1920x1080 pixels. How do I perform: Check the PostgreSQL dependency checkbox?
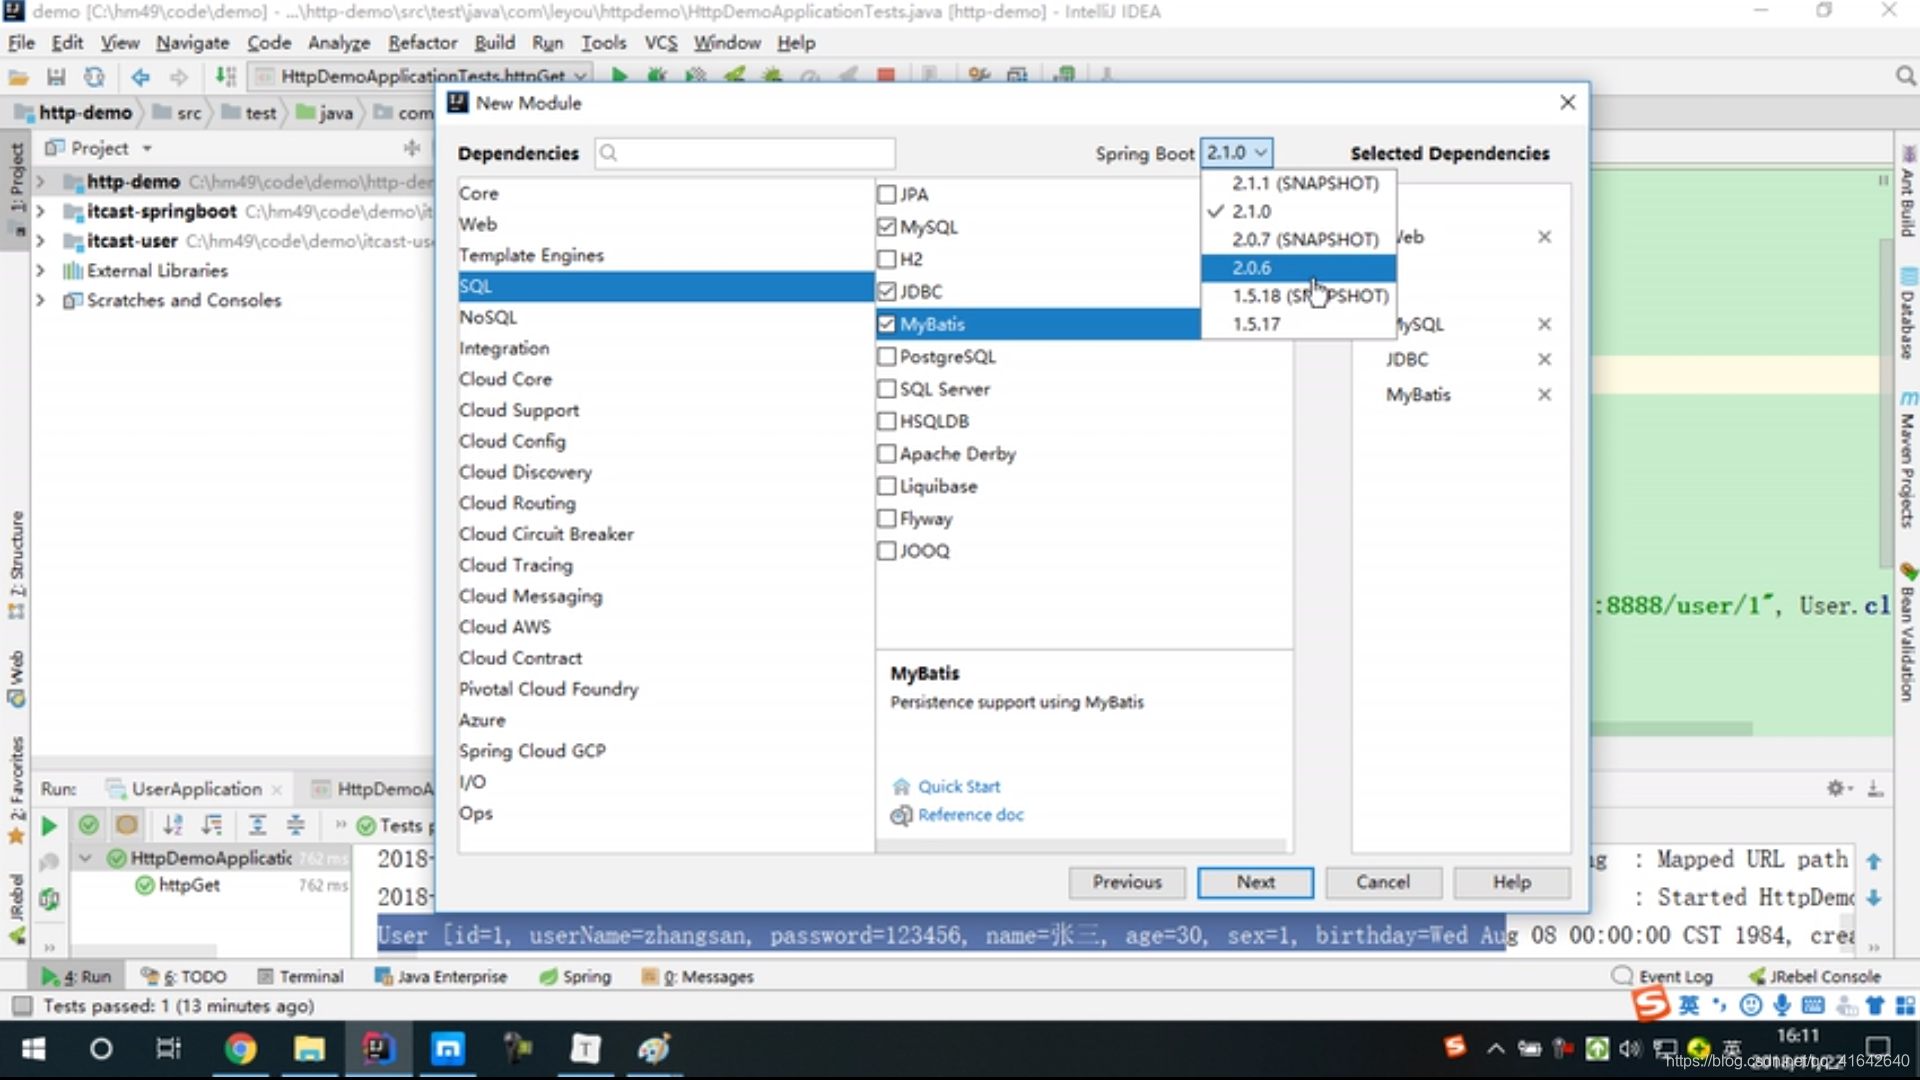886,356
